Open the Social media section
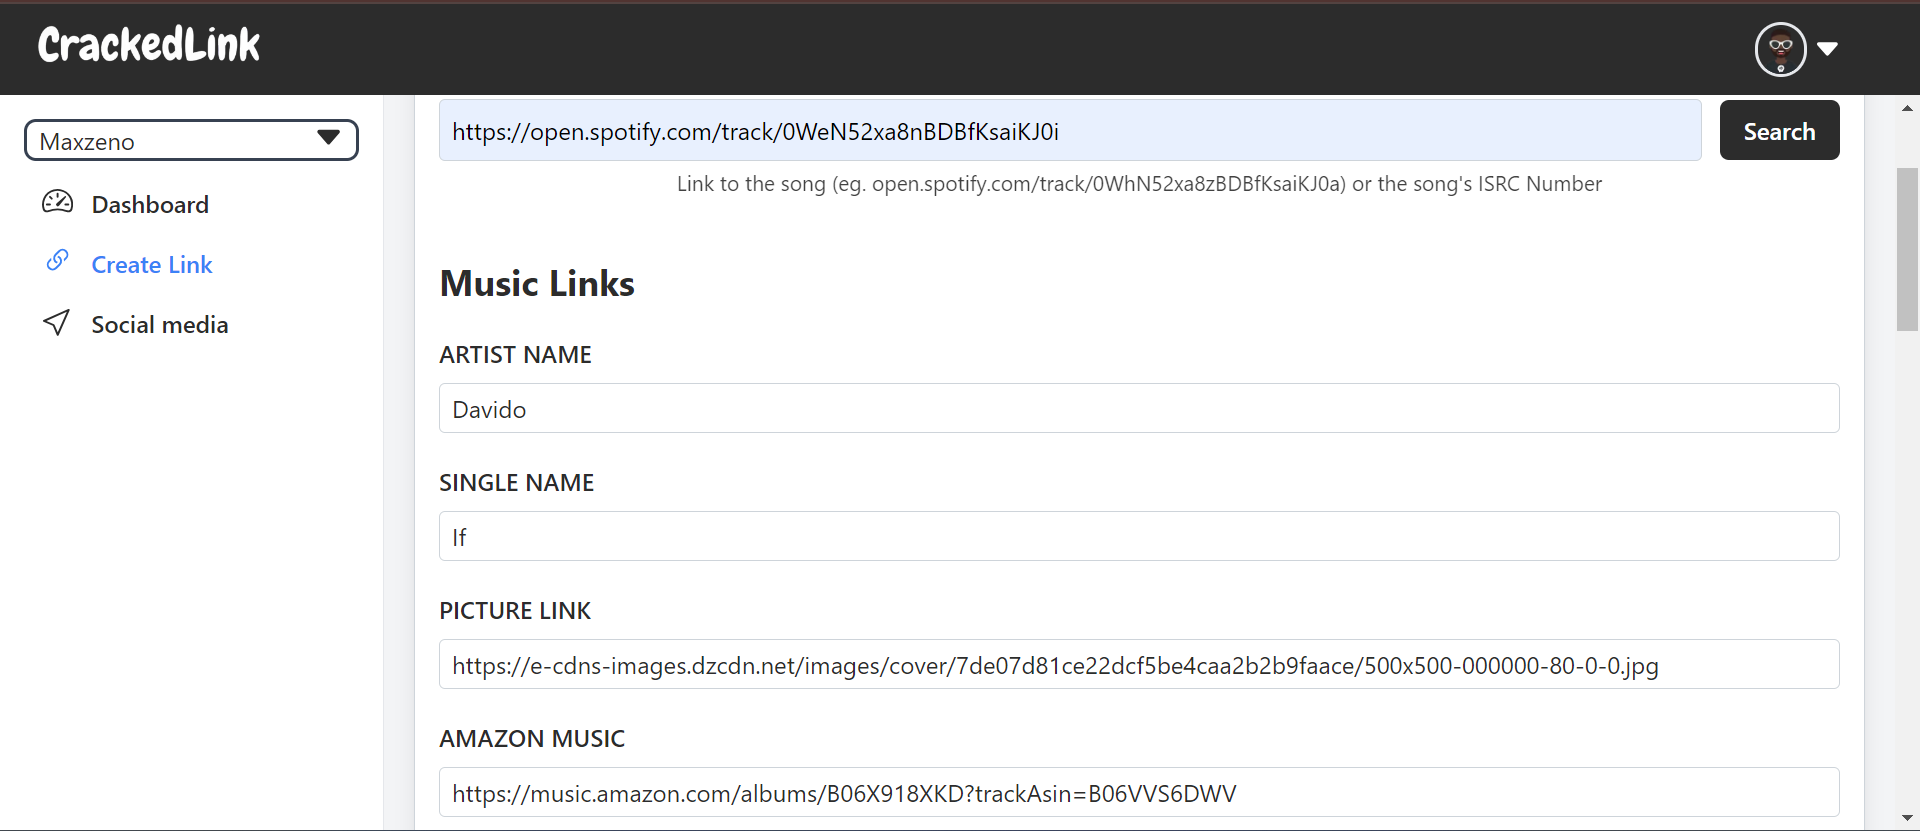 pyautogui.click(x=160, y=325)
